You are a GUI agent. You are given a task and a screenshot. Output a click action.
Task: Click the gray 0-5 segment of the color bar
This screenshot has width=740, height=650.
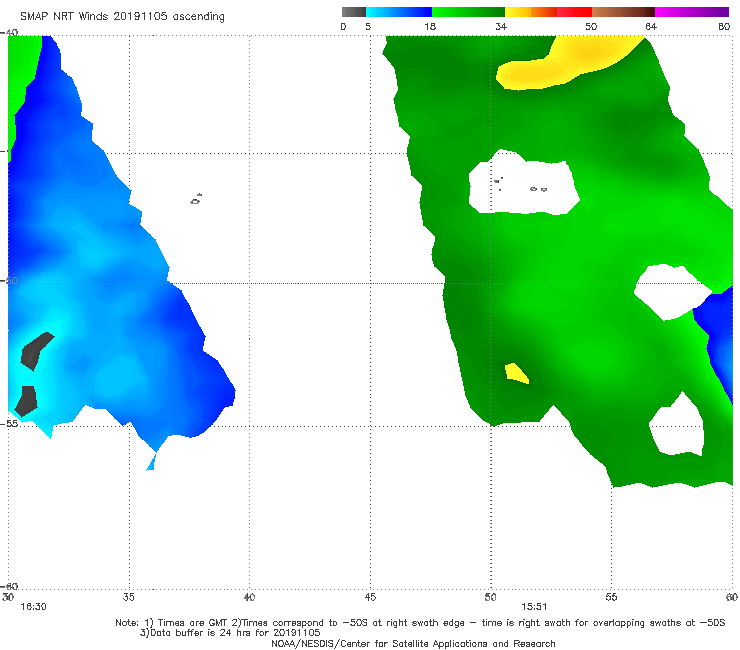click(x=354, y=12)
